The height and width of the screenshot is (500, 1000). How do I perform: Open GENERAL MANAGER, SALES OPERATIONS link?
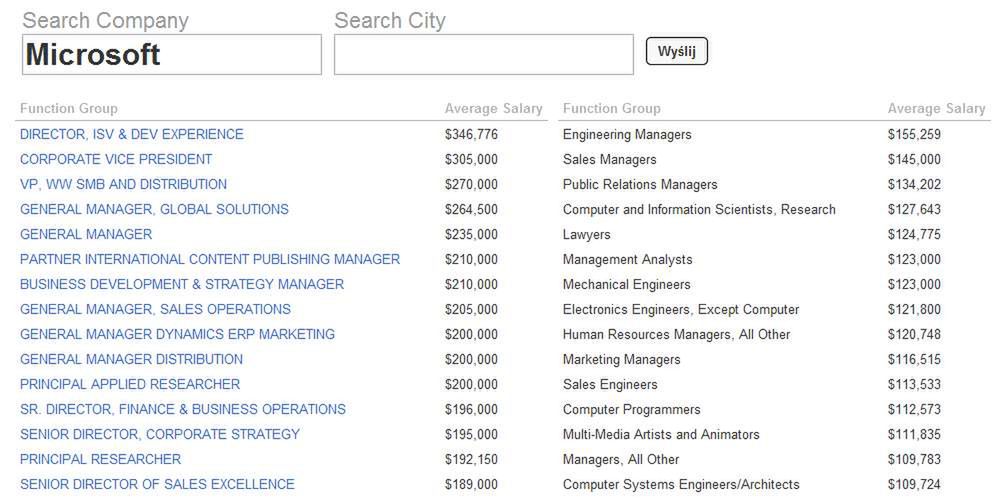click(x=156, y=309)
